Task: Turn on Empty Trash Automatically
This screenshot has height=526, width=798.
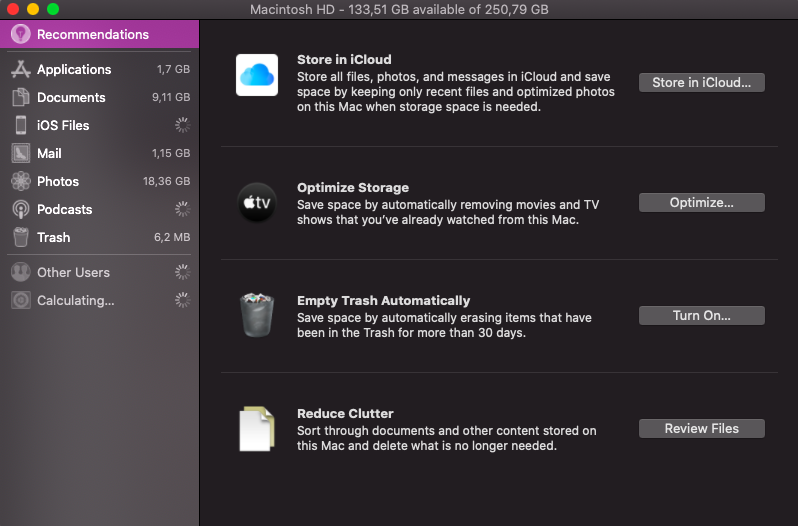Action: tap(701, 315)
